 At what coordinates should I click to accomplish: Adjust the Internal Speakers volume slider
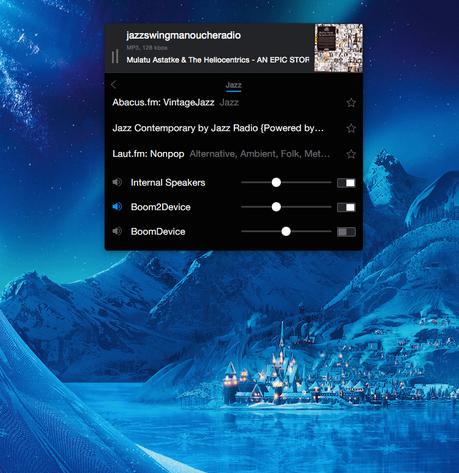click(x=286, y=182)
